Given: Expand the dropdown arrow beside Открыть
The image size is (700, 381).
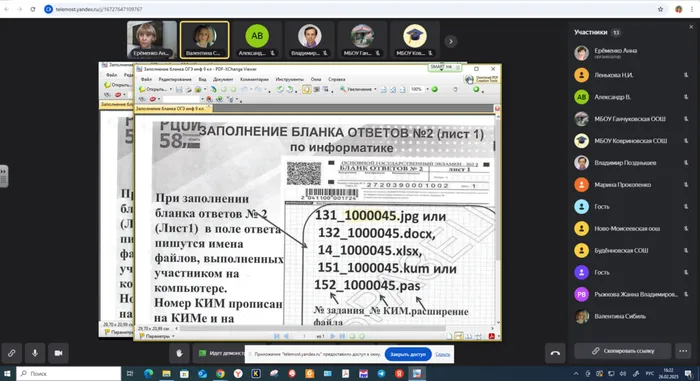Looking at the screenshot, I should point(171,89).
